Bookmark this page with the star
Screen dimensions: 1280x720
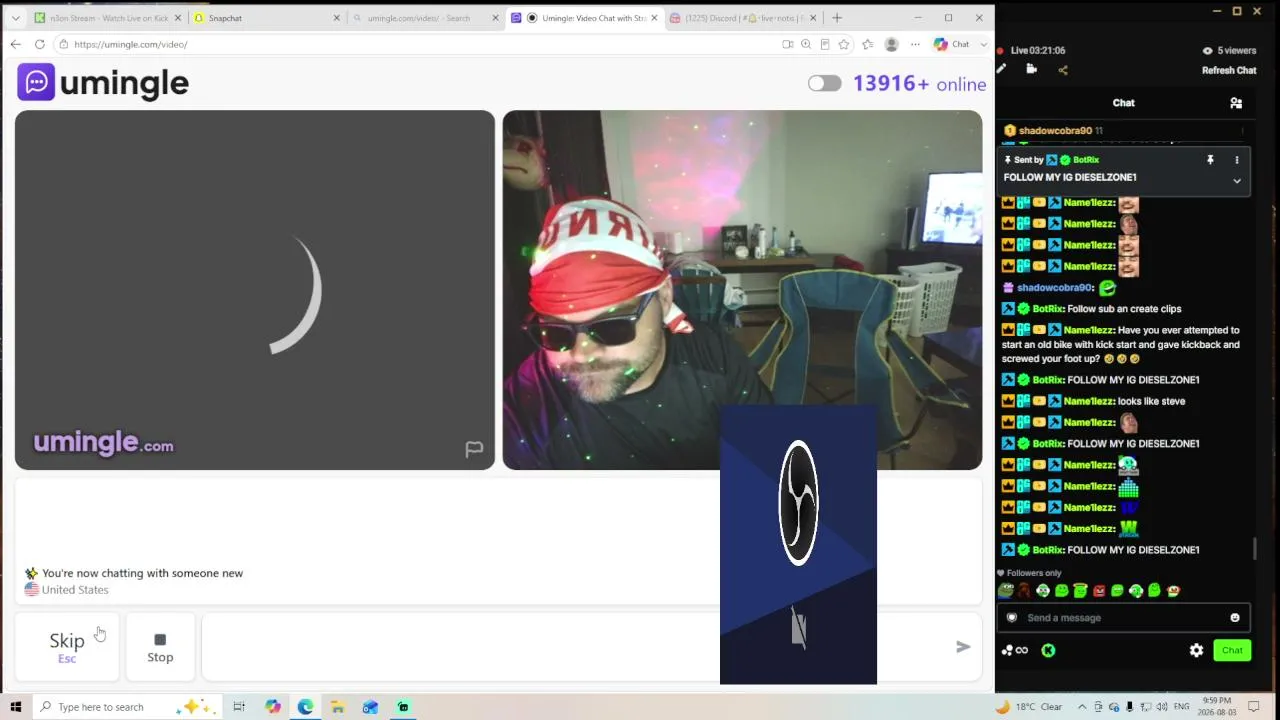pos(844,44)
